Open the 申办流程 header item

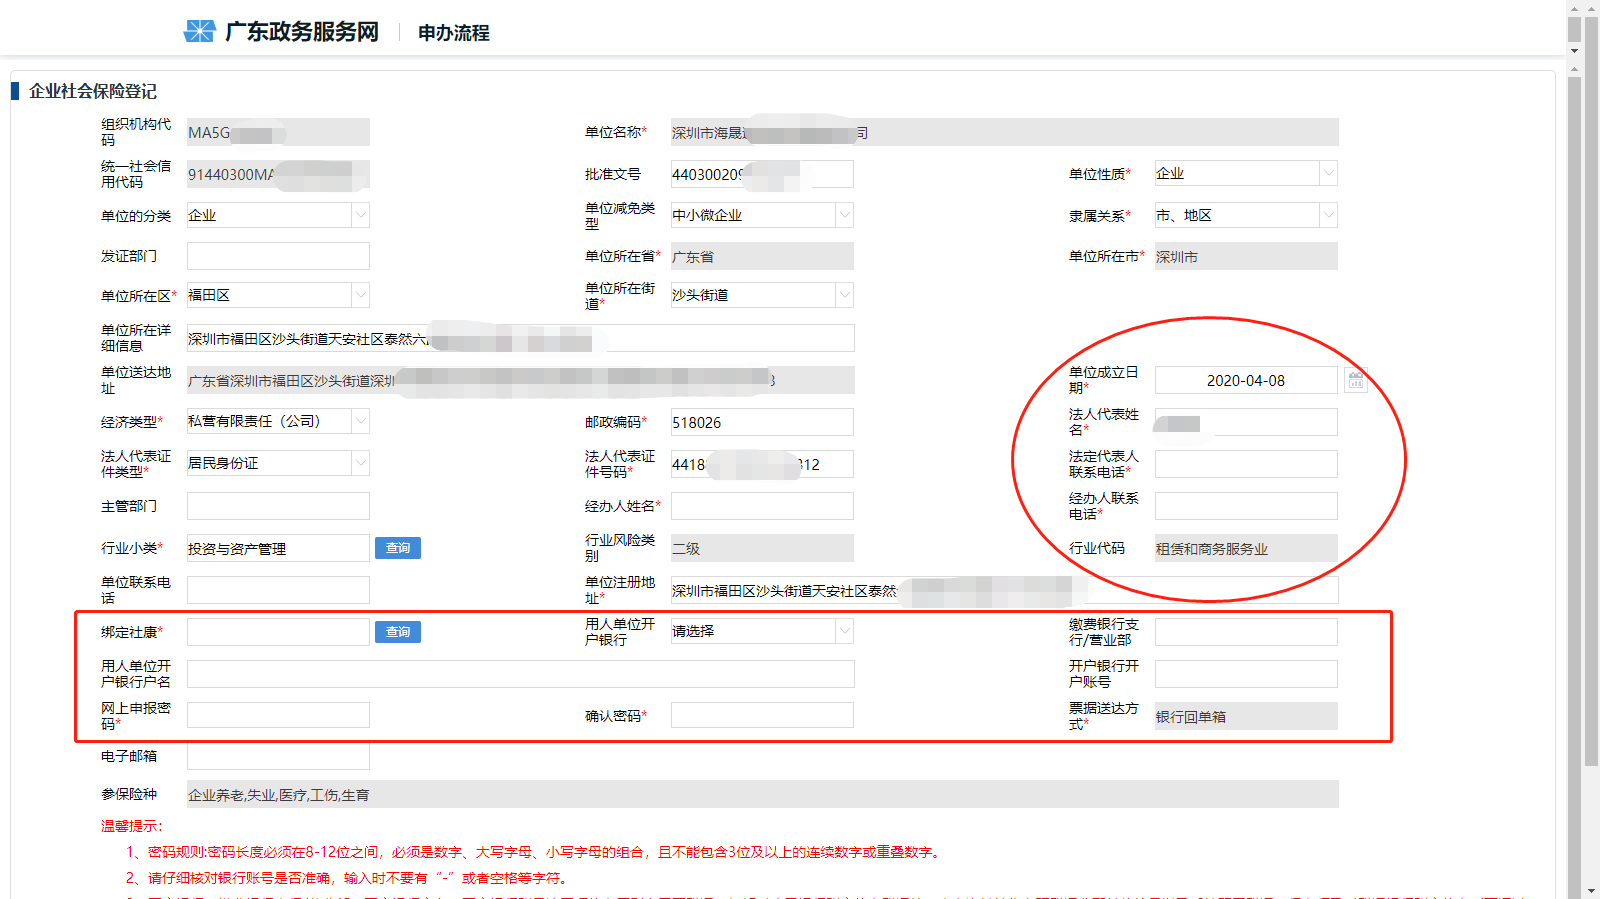453,33
